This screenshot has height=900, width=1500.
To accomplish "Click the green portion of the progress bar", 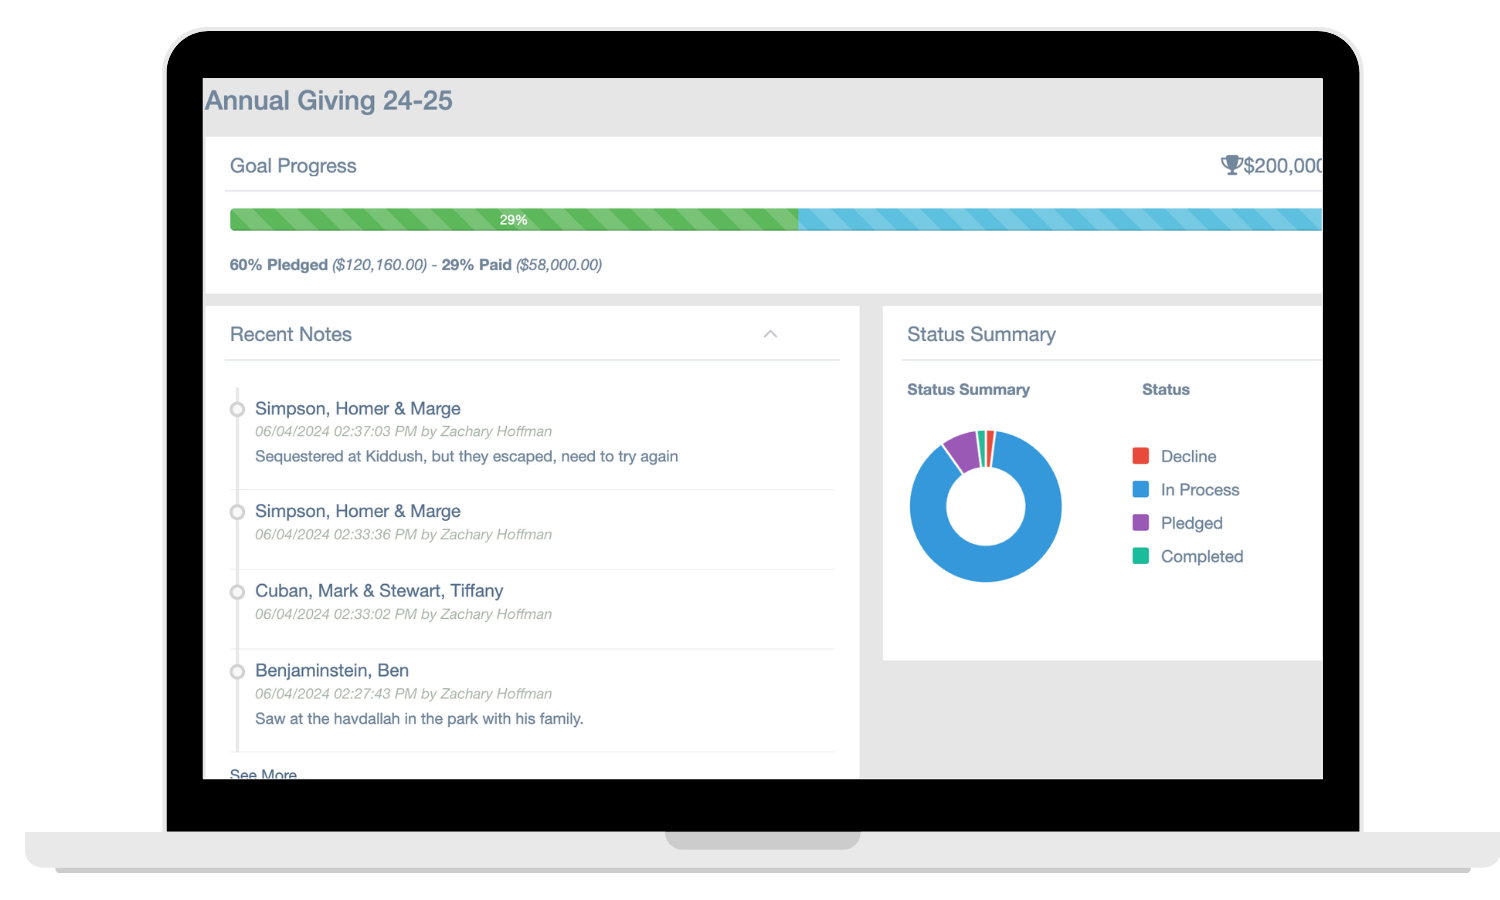I will click(510, 219).
